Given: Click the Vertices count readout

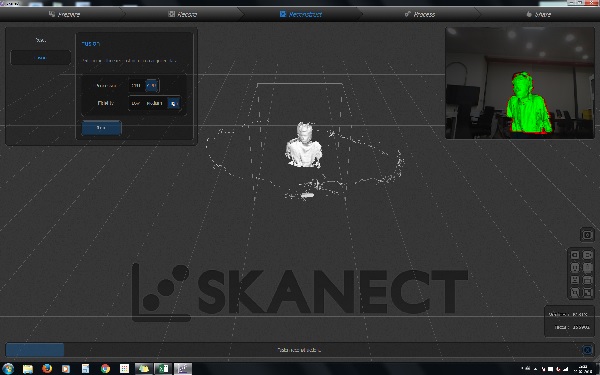Looking at the screenshot, I should (x=568, y=315).
